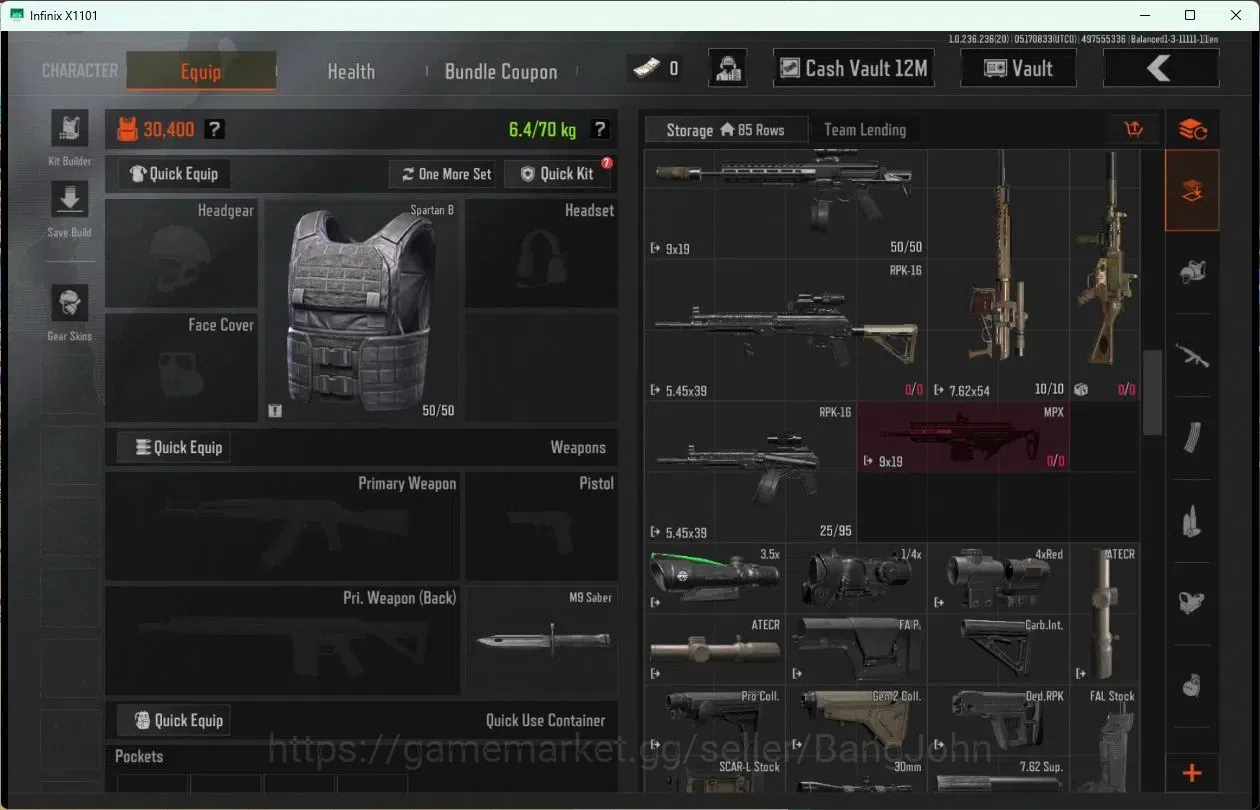Switch to the Equip tab
This screenshot has width=1260, height=810.
click(201, 71)
